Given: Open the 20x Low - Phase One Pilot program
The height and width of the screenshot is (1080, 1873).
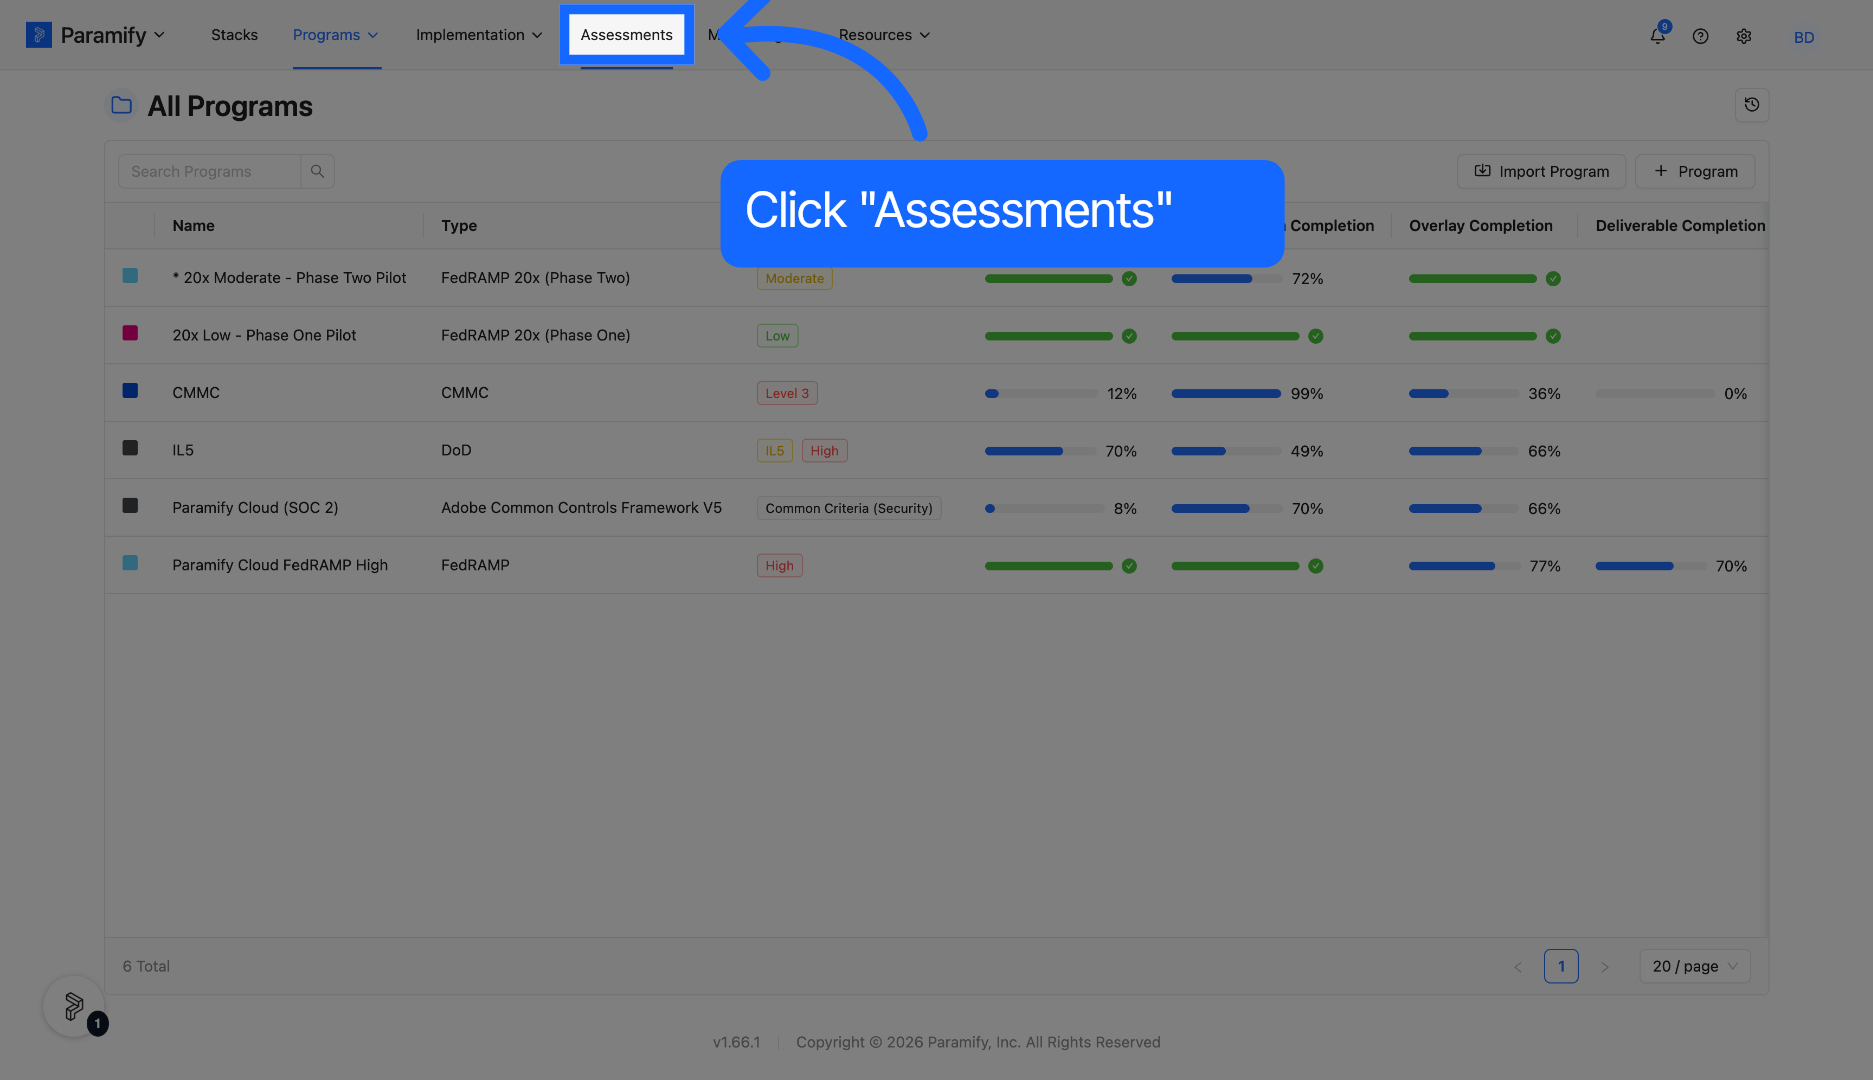Looking at the screenshot, I should (264, 336).
